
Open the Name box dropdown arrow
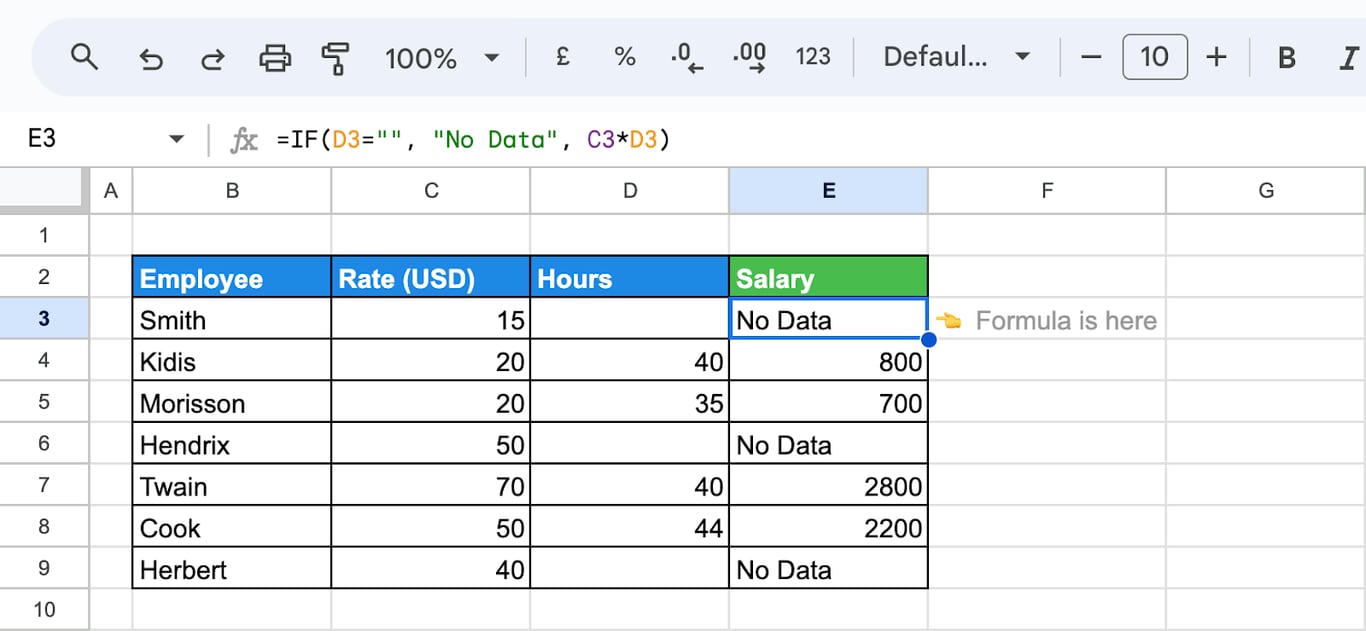177,139
